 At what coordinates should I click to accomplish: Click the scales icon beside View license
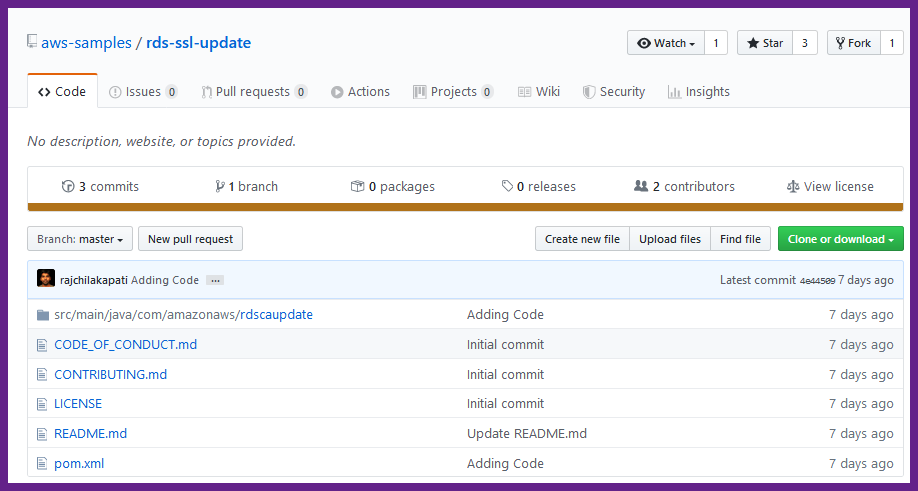coord(793,187)
